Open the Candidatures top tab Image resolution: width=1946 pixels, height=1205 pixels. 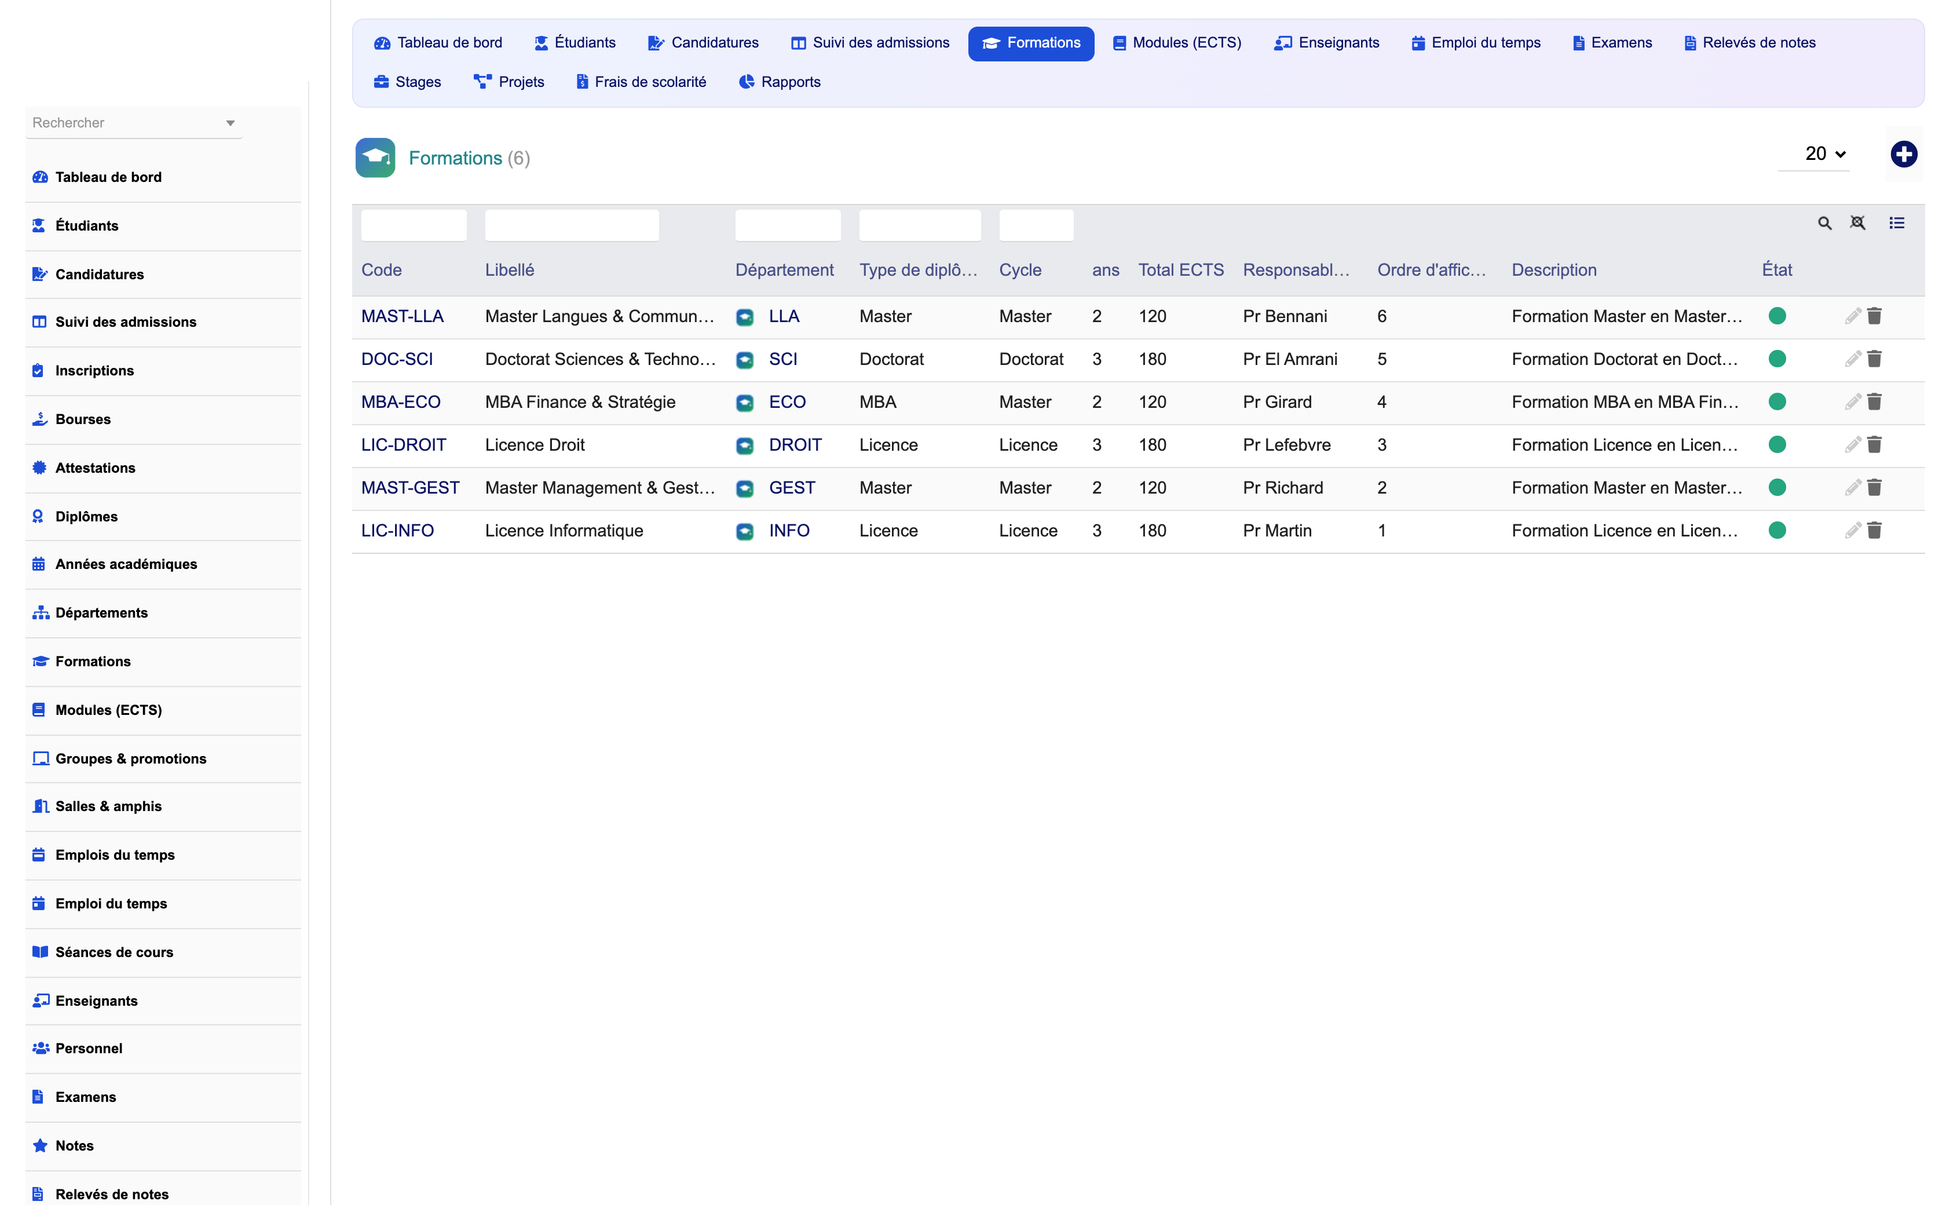click(703, 43)
